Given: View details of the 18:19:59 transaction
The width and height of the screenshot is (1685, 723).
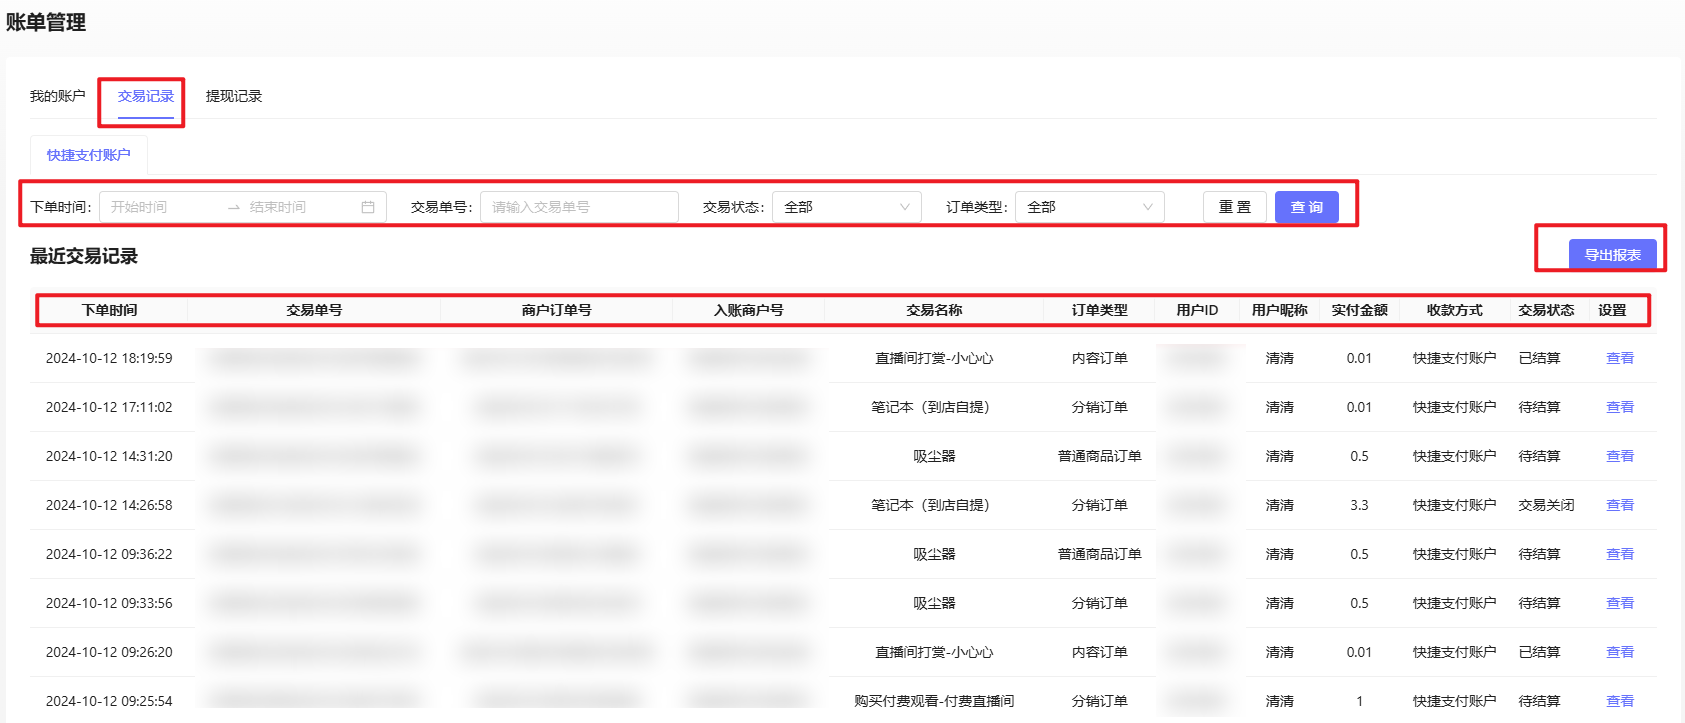Looking at the screenshot, I should click(x=1619, y=358).
